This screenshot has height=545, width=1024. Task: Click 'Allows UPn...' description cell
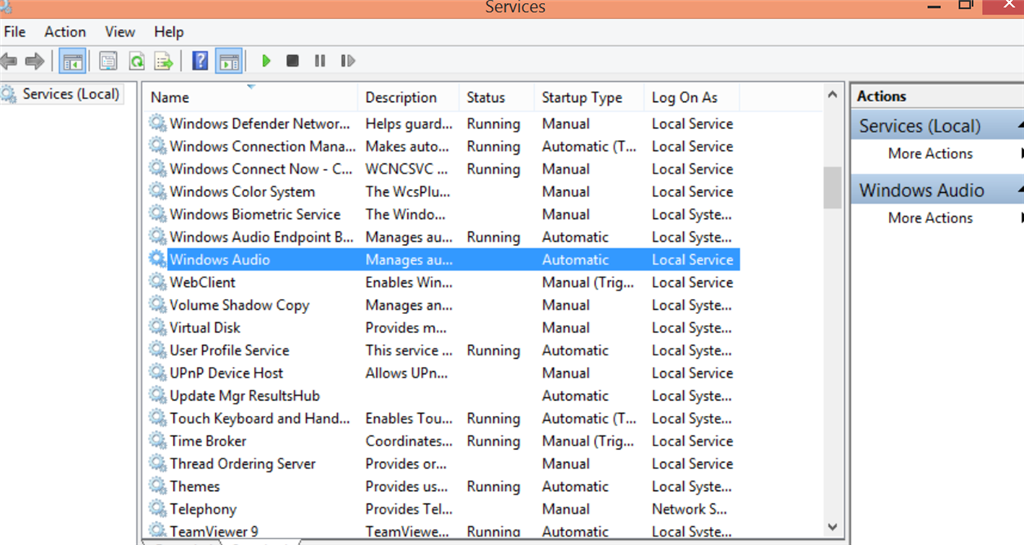pos(406,373)
